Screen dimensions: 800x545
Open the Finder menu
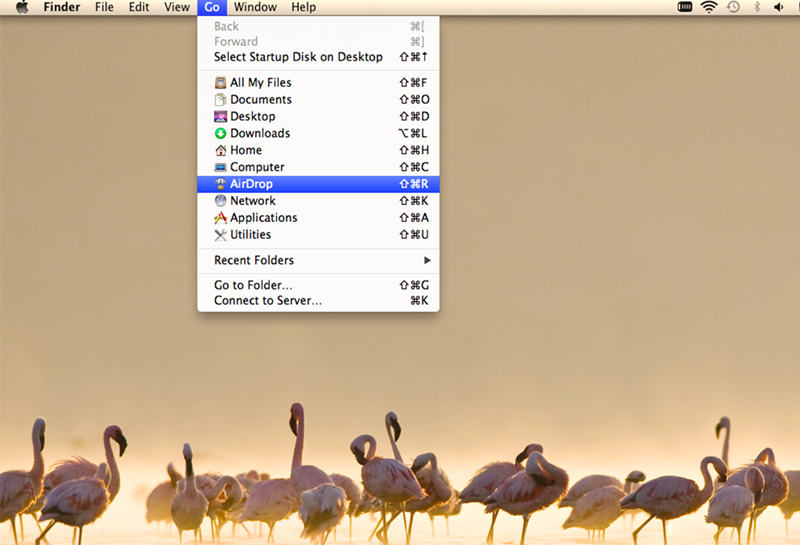62,7
